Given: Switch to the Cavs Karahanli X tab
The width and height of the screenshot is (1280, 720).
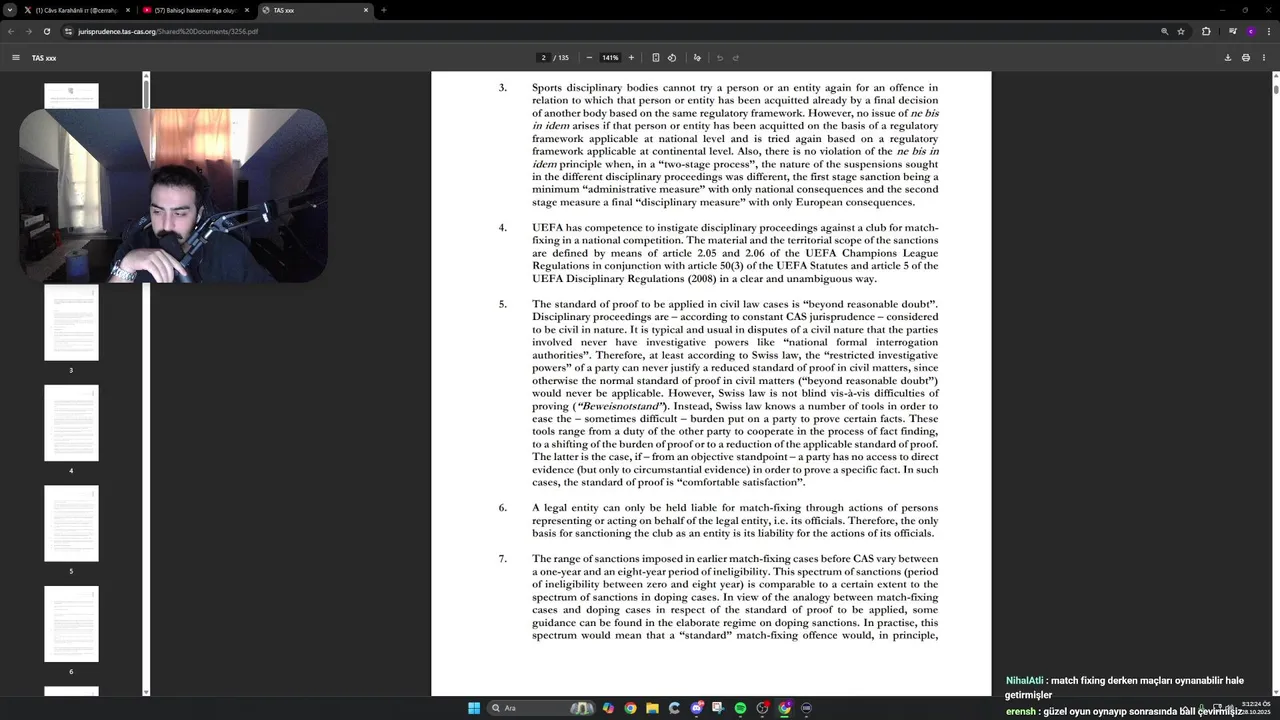Looking at the screenshot, I should (x=76, y=10).
